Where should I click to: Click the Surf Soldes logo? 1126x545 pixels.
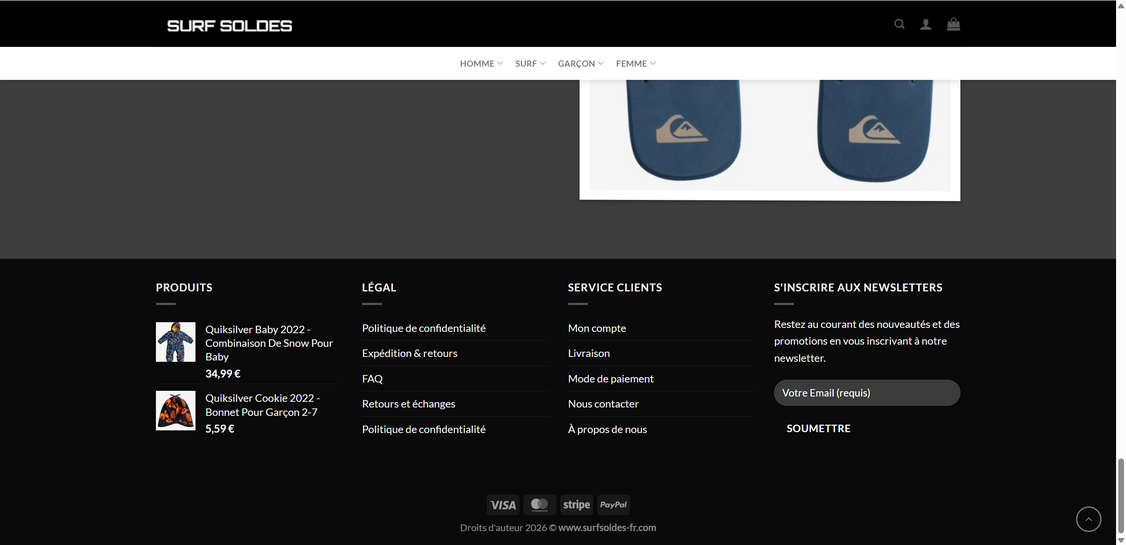(230, 26)
